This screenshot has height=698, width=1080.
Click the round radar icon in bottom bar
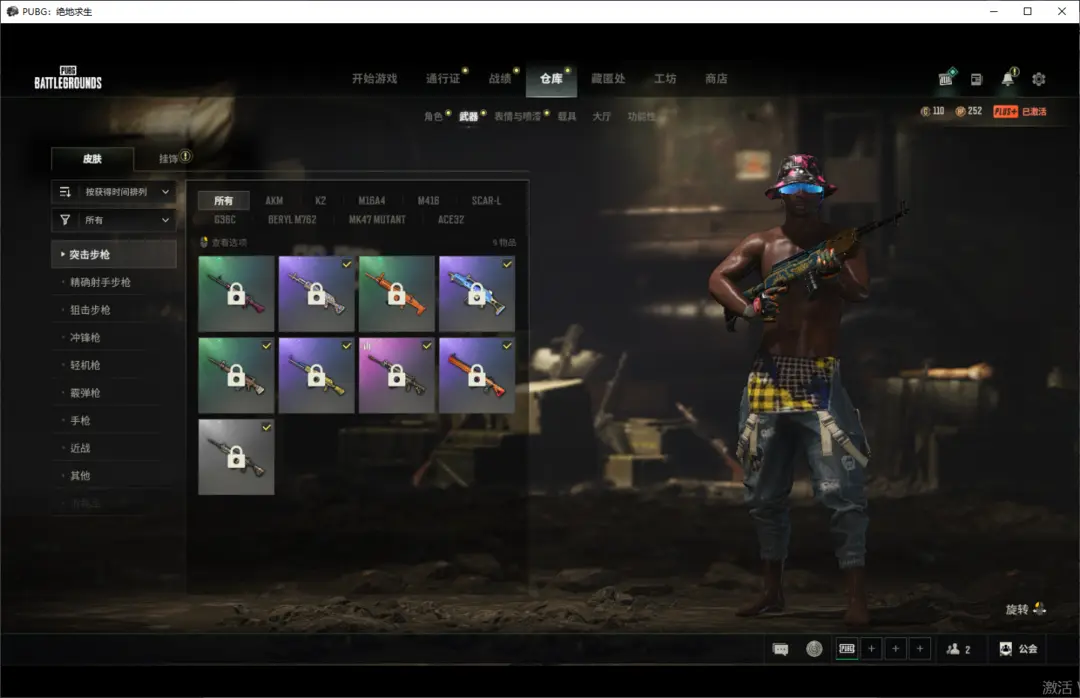(x=814, y=649)
